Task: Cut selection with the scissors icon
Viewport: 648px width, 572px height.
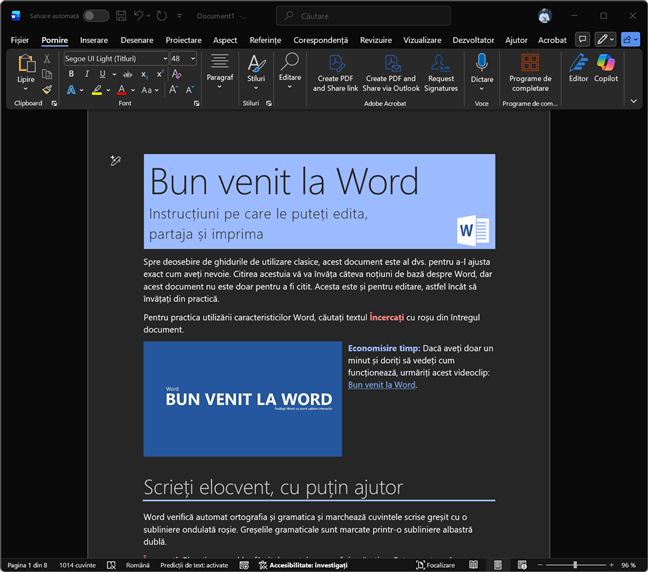Action: pyautogui.click(x=47, y=59)
